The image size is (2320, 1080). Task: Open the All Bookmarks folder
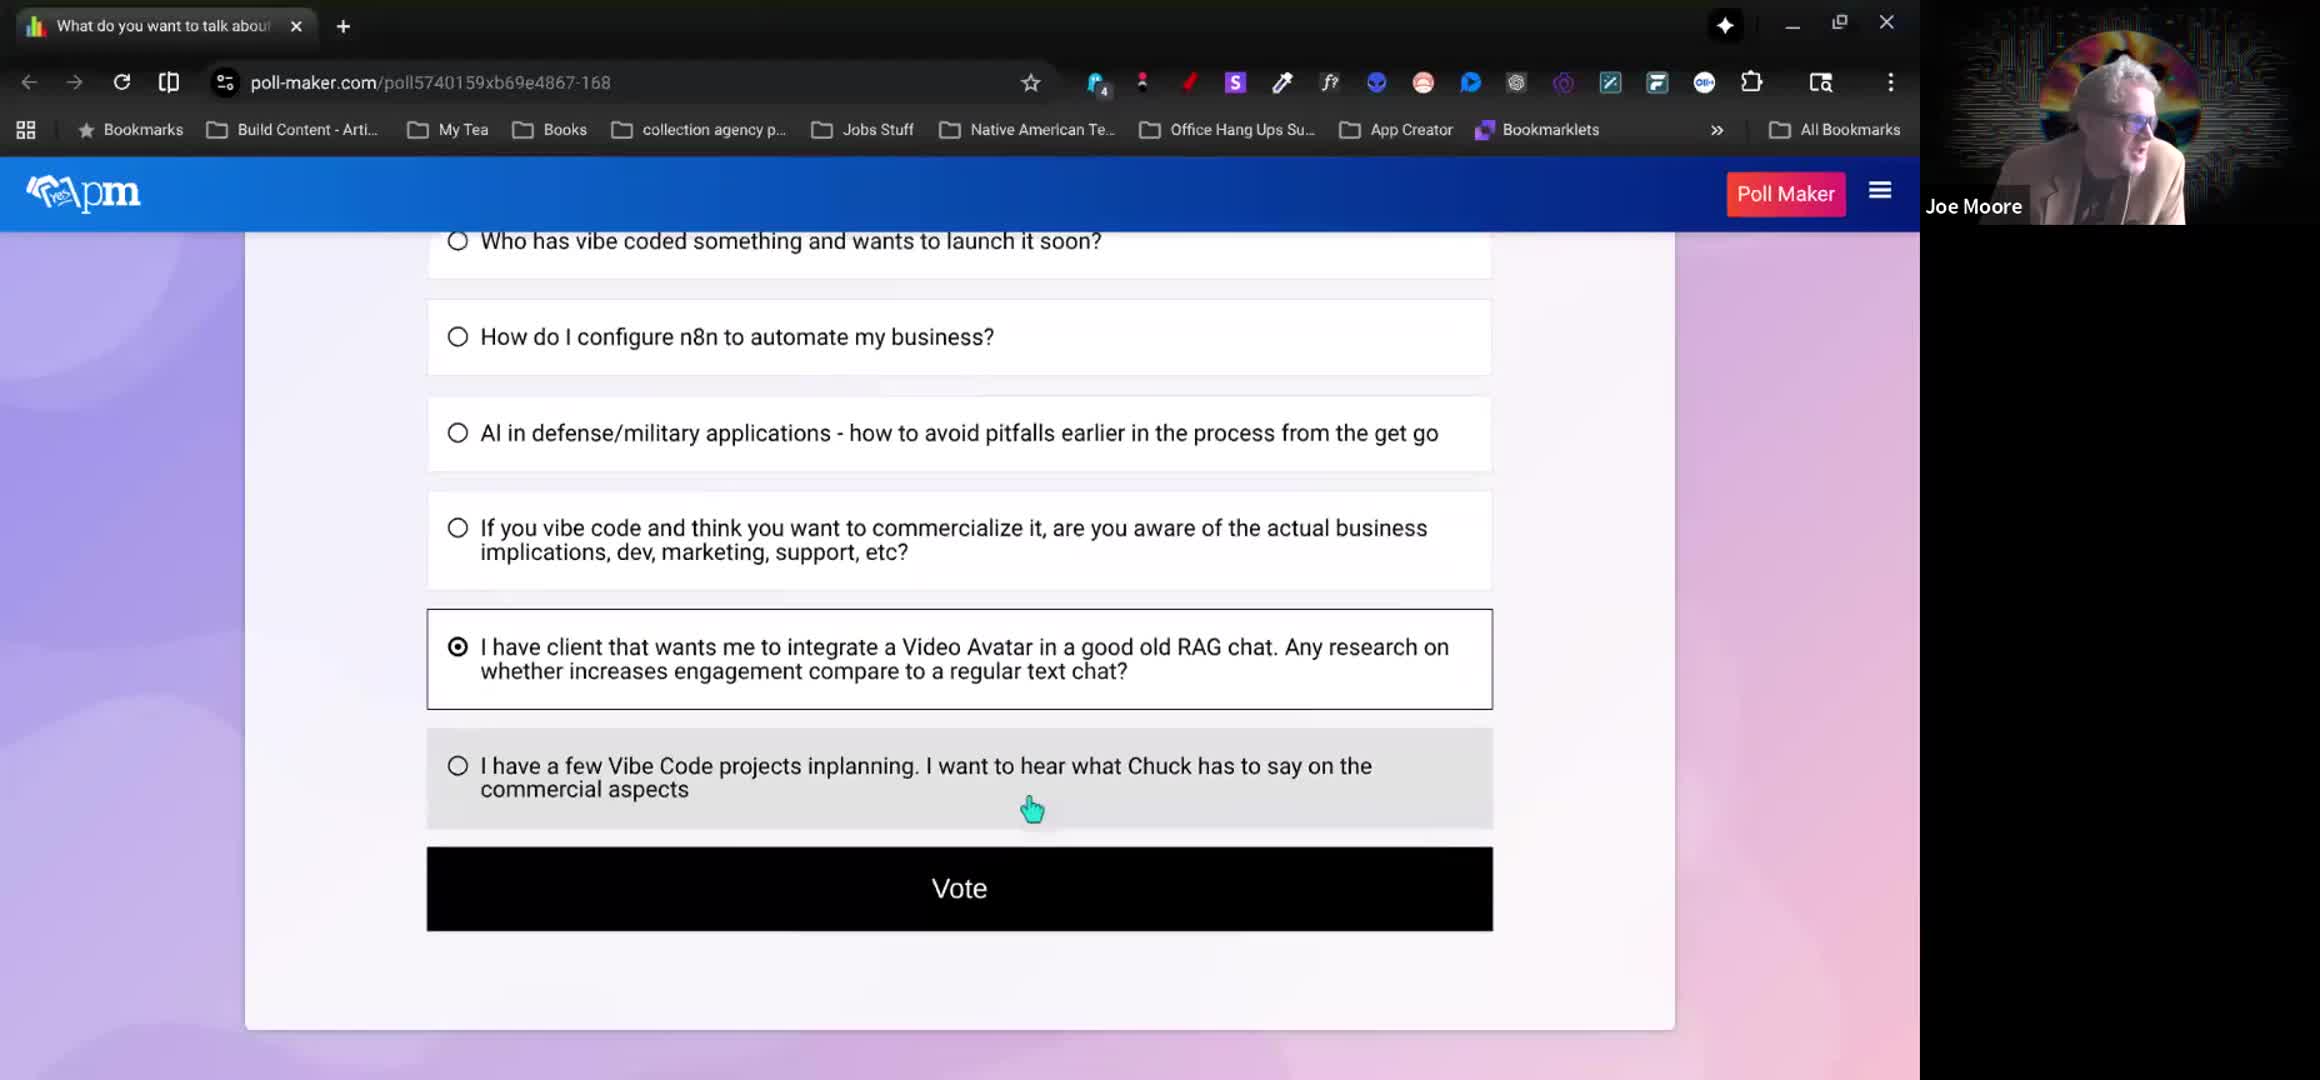(1834, 130)
